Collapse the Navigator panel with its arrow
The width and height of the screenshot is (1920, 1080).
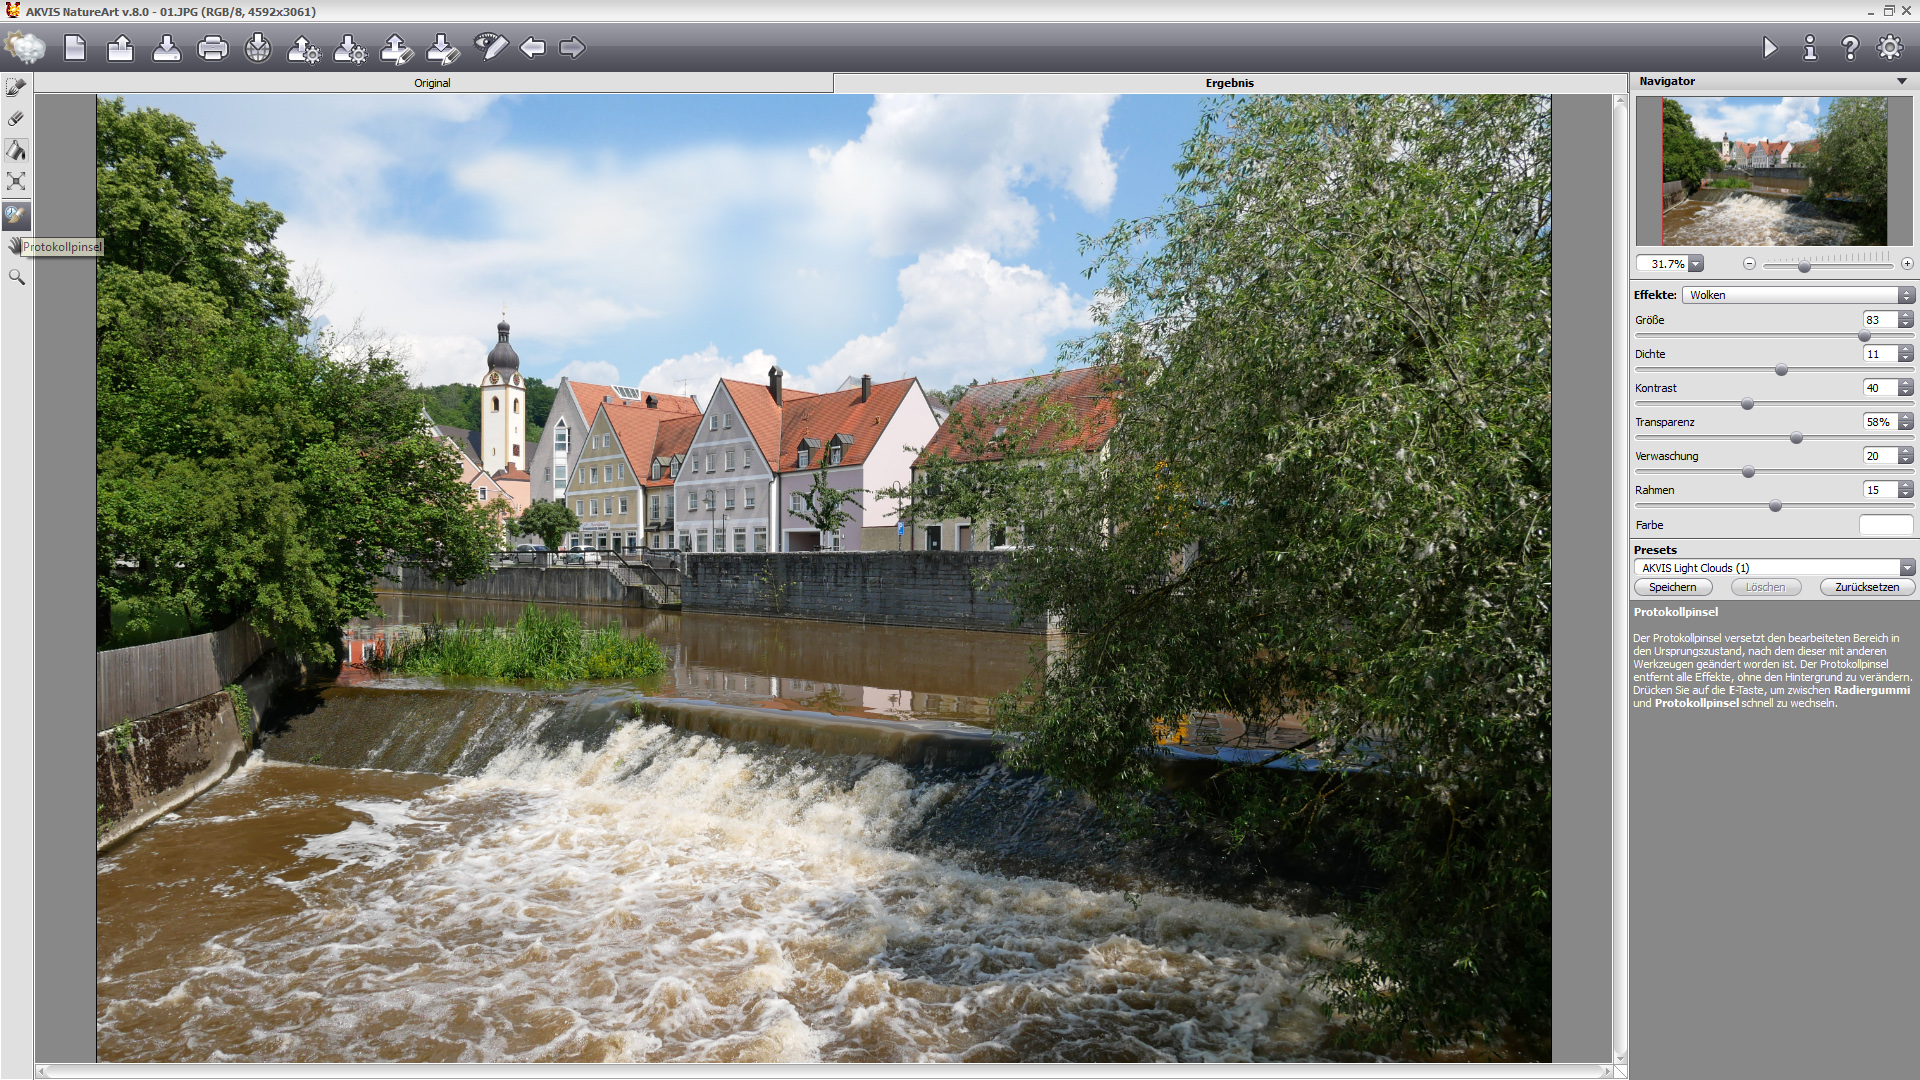[x=1901, y=81]
